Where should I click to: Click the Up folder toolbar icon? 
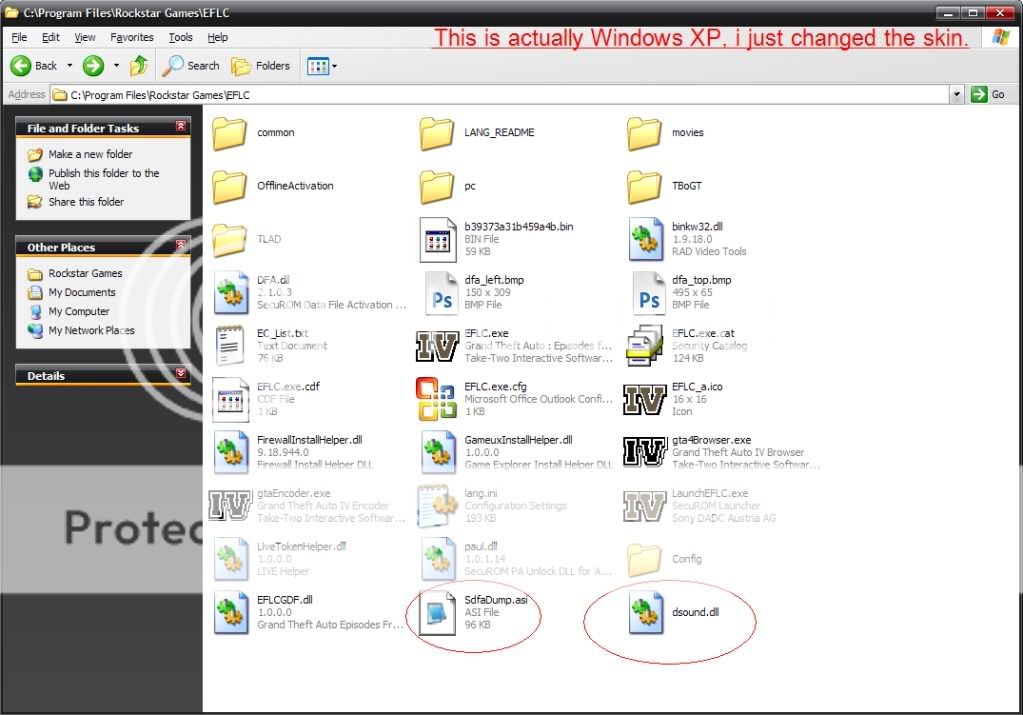click(138, 66)
